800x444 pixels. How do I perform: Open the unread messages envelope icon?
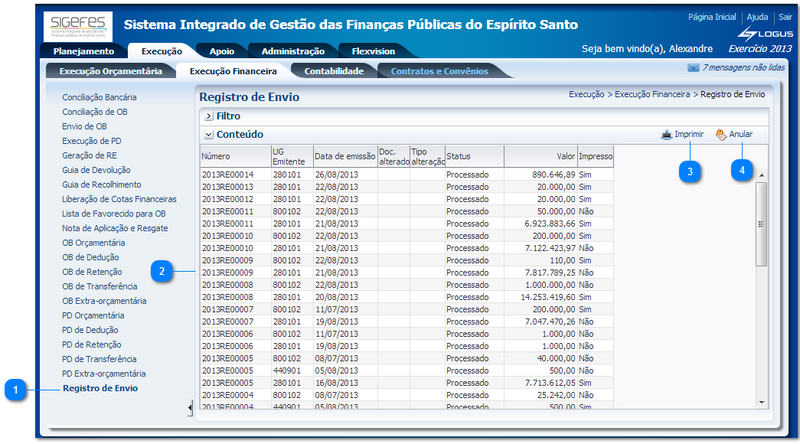[x=693, y=68]
